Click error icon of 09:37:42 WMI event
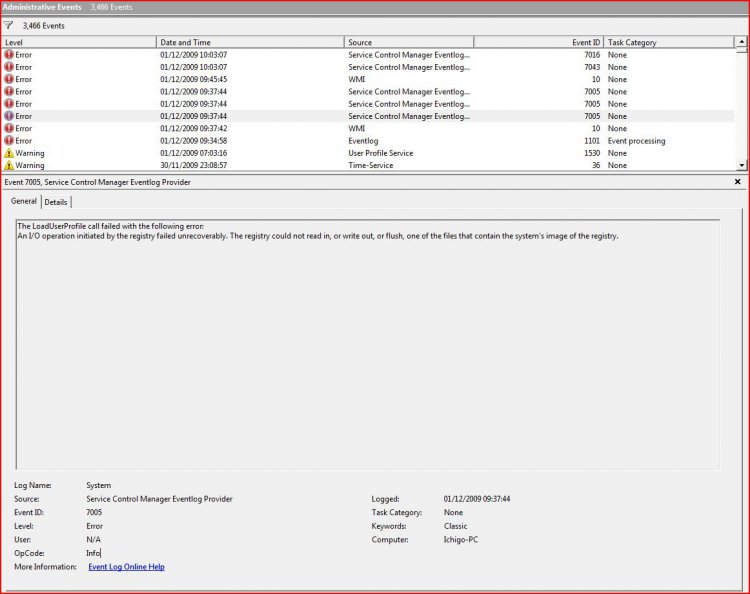The width and height of the screenshot is (750, 594). pos(9,128)
